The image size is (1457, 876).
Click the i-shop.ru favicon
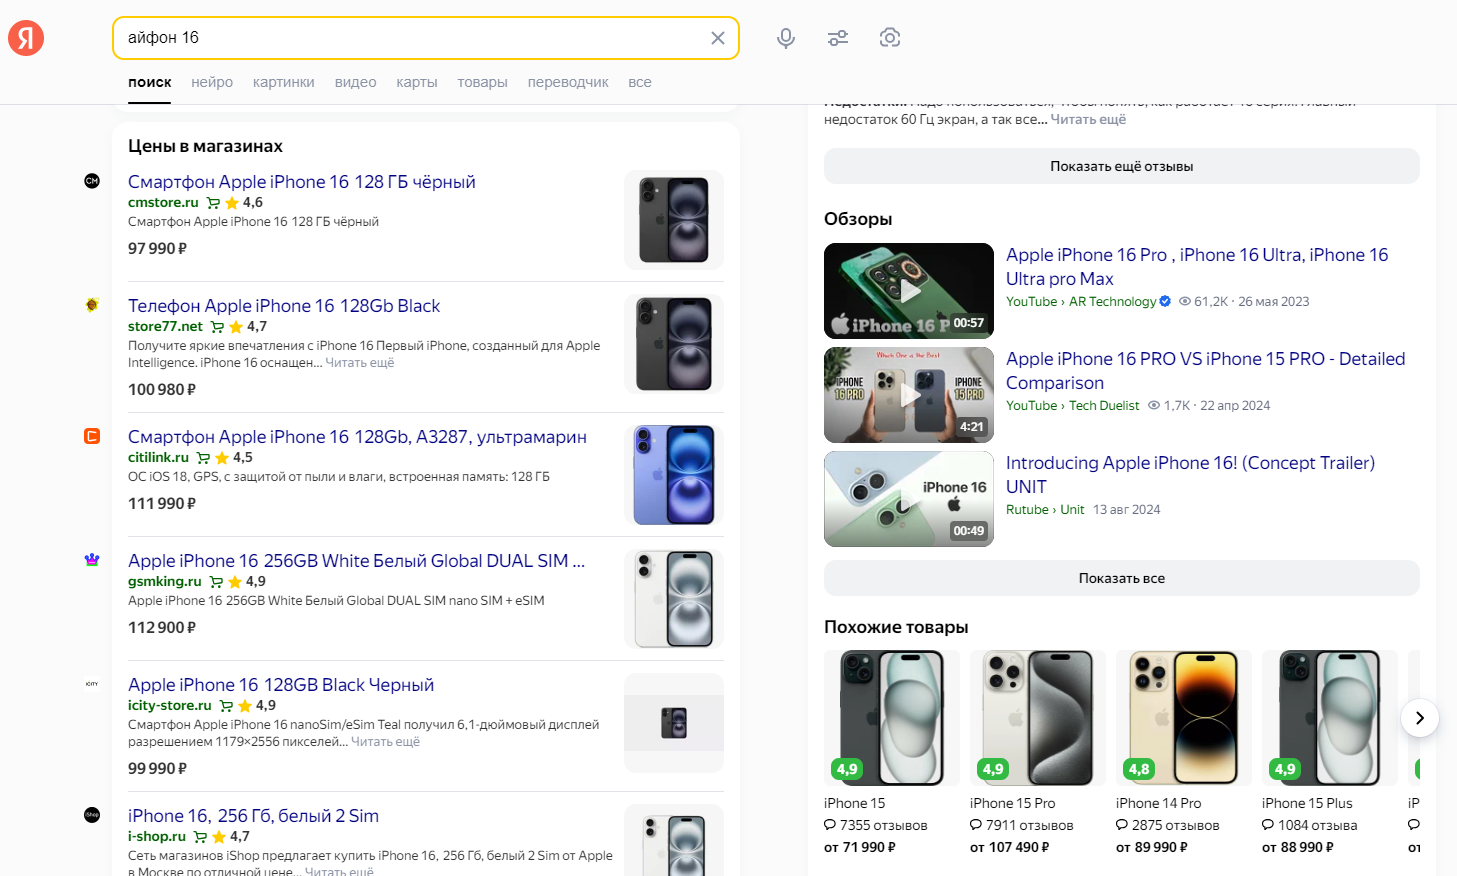tap(92, 815)
